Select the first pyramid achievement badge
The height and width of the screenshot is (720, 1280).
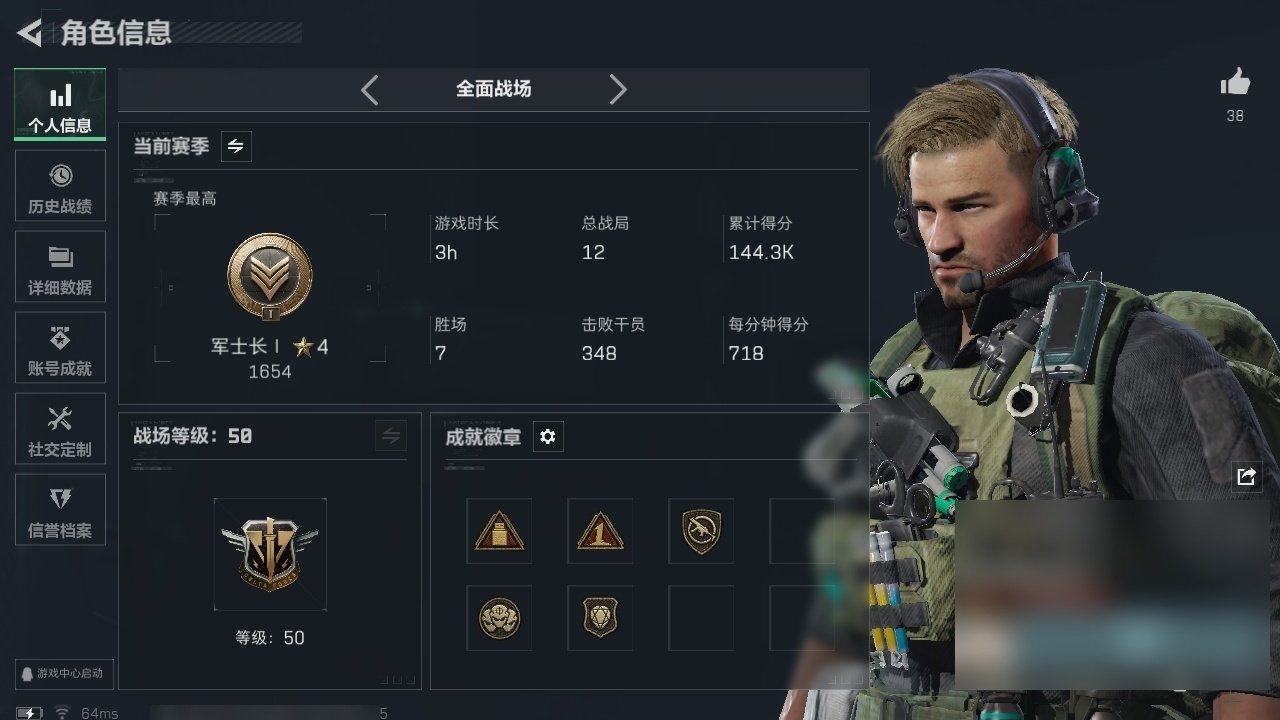click(x=499, y=531)
